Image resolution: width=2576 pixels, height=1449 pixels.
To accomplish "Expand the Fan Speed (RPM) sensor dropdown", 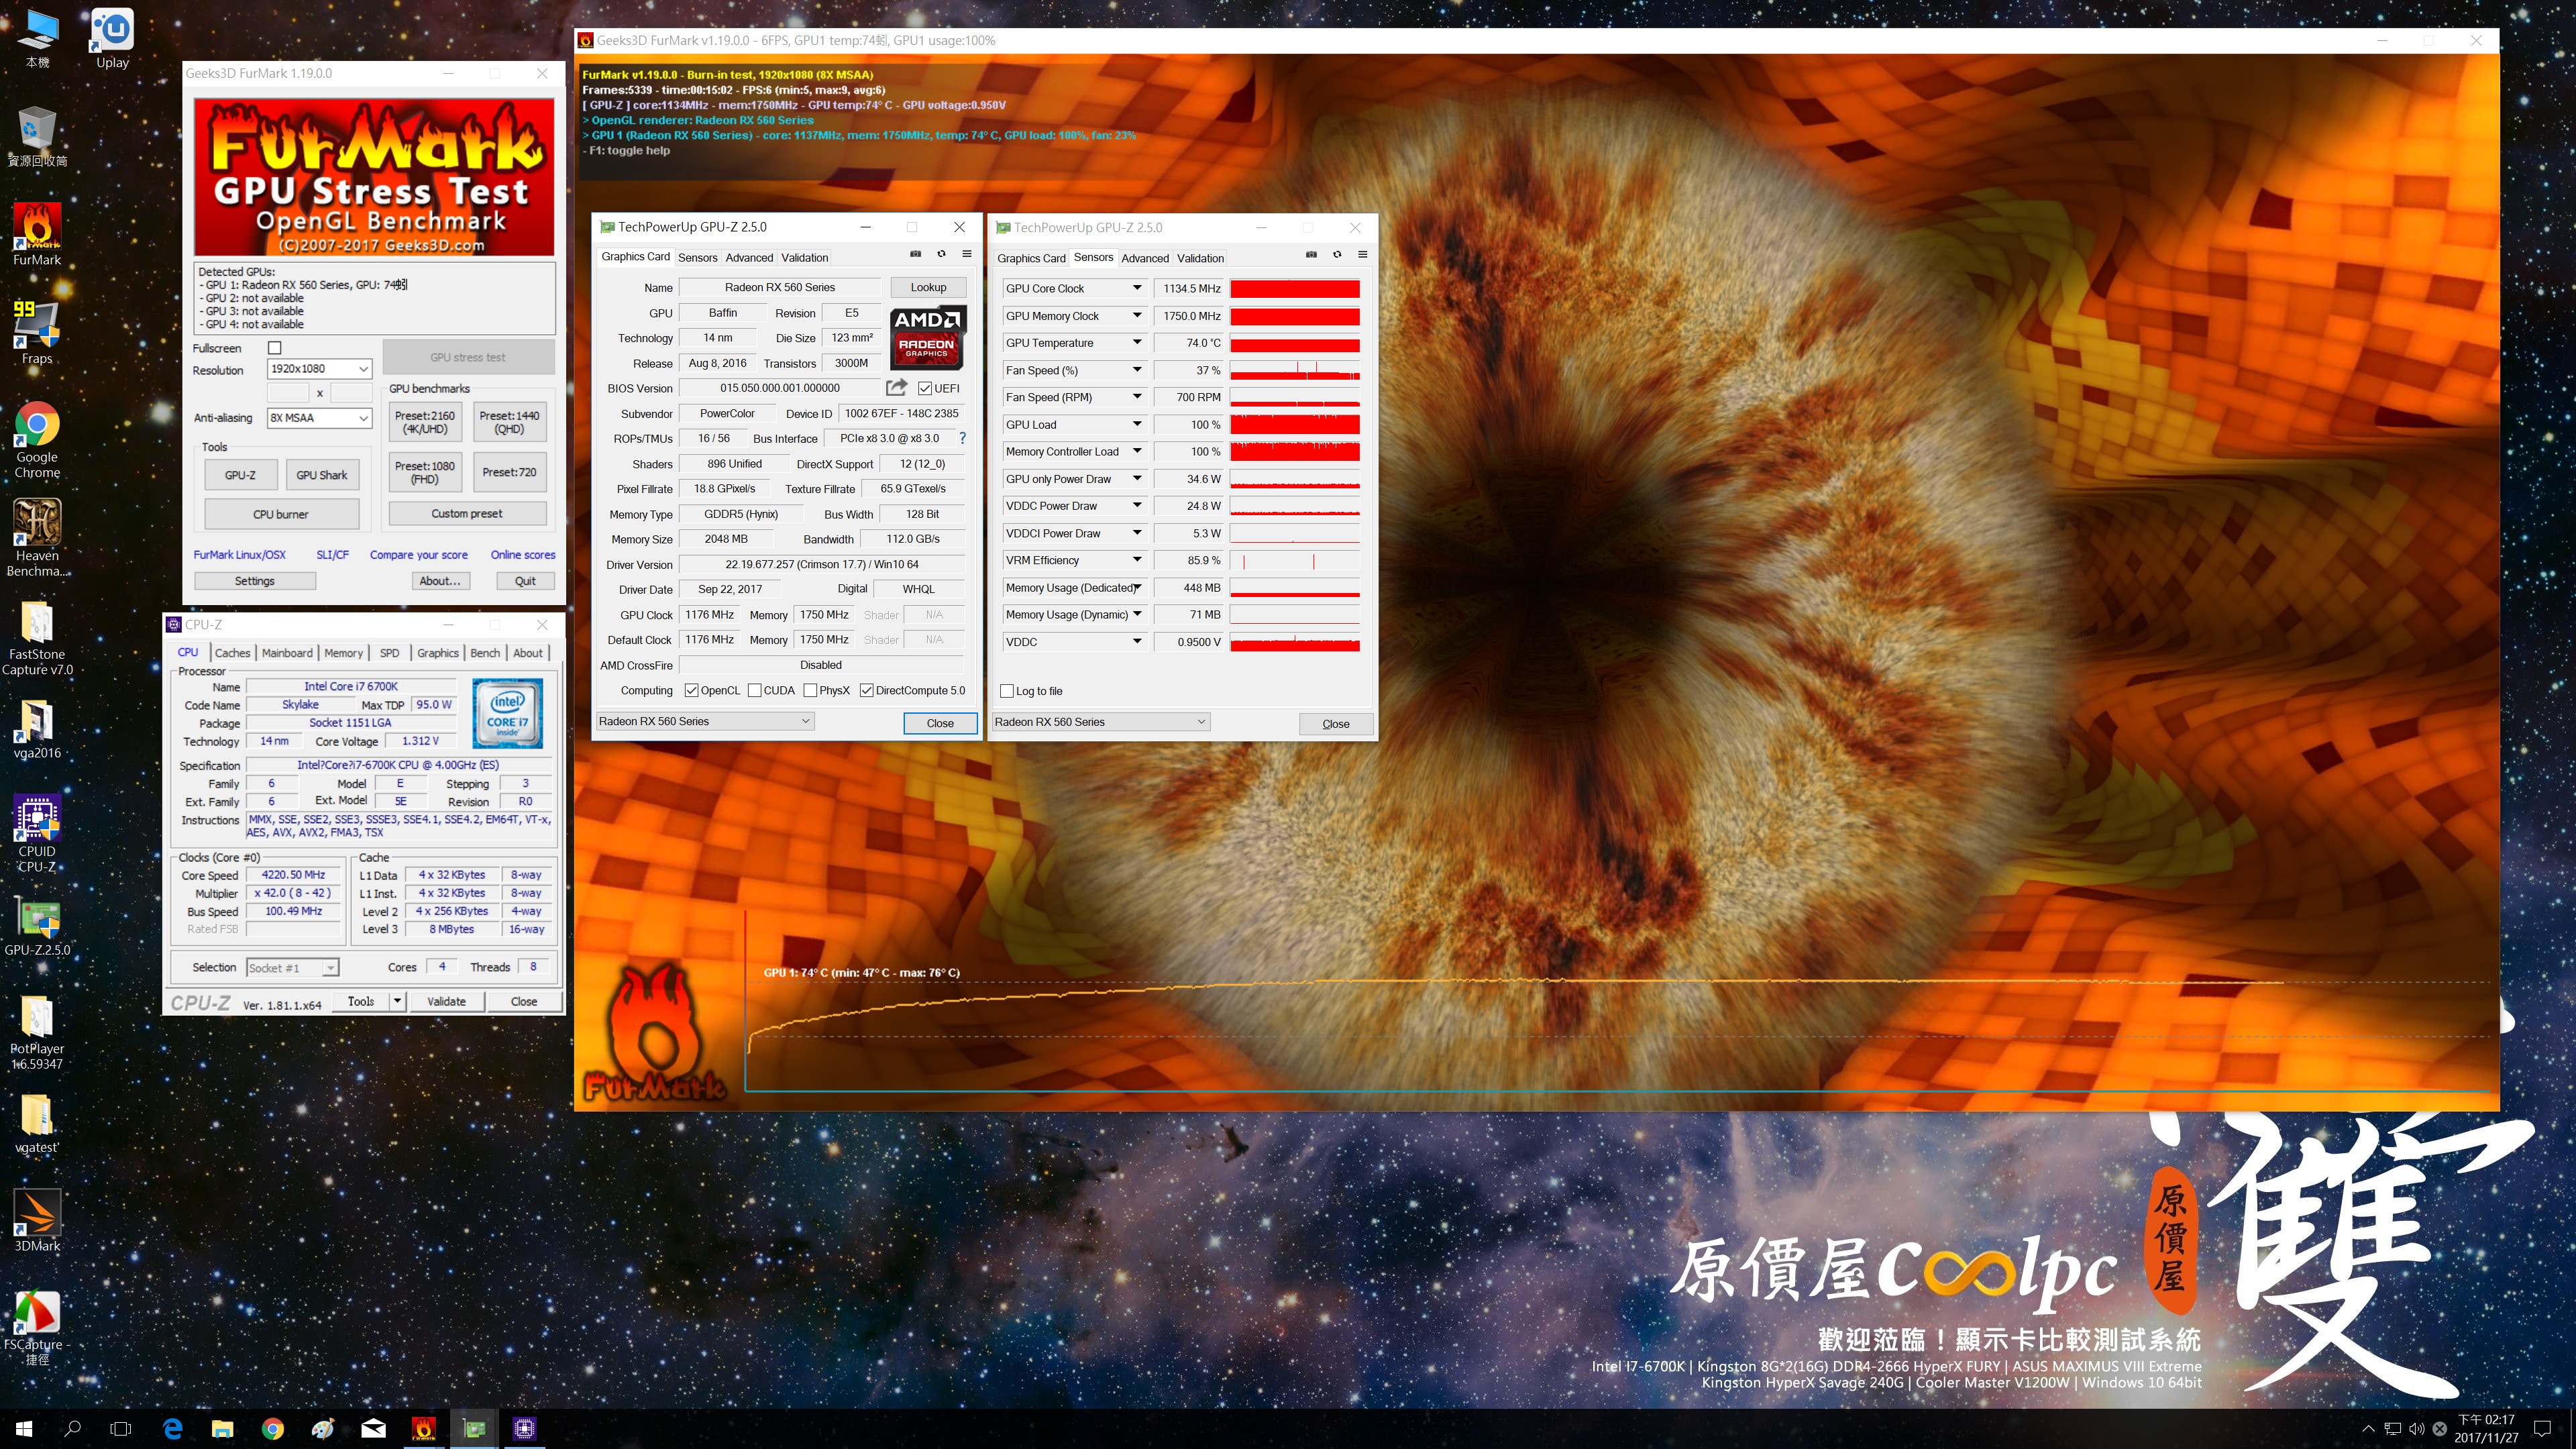I will 1137,397.
